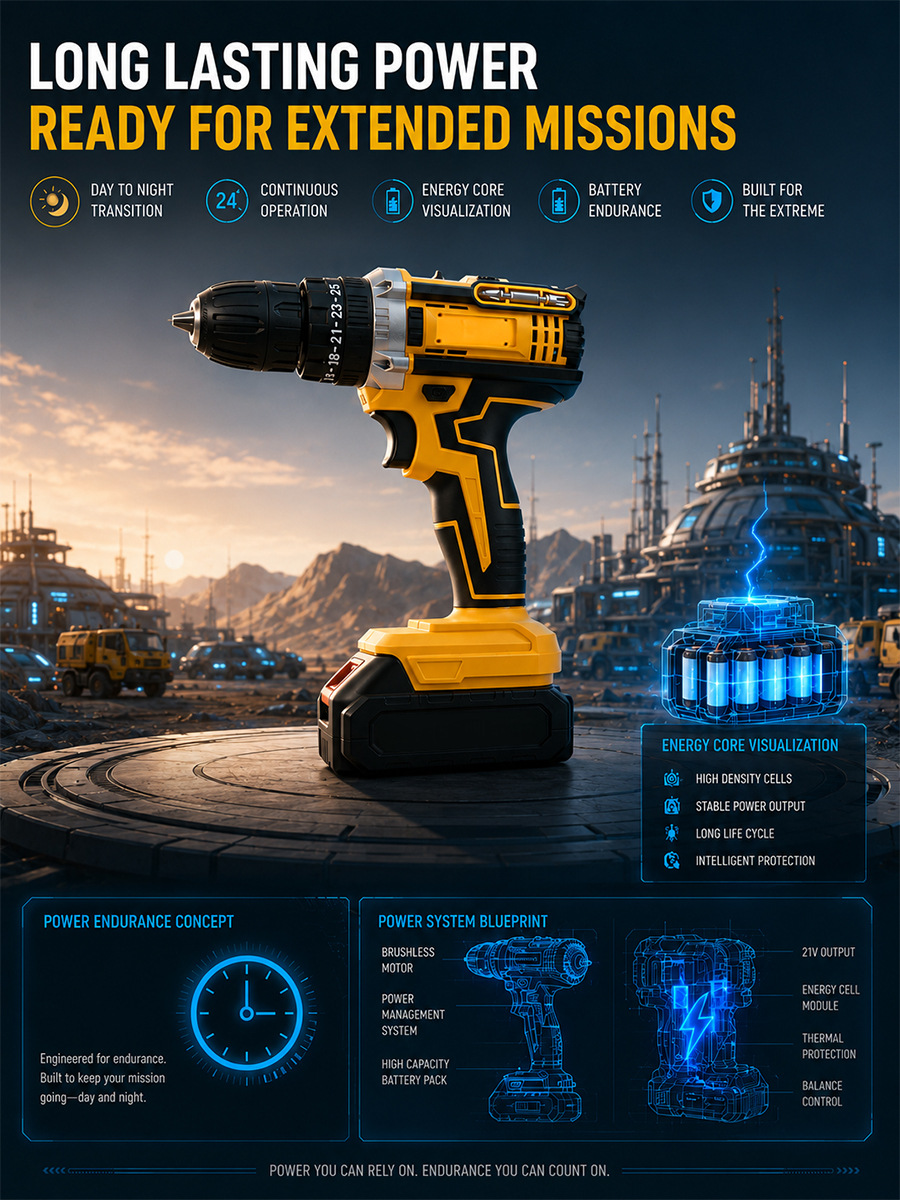The height and width of the screenshot is (1200, 900).
Task: Click 'POWER ENDURANCE CONCEPT' heading
Action: (139, 921)
